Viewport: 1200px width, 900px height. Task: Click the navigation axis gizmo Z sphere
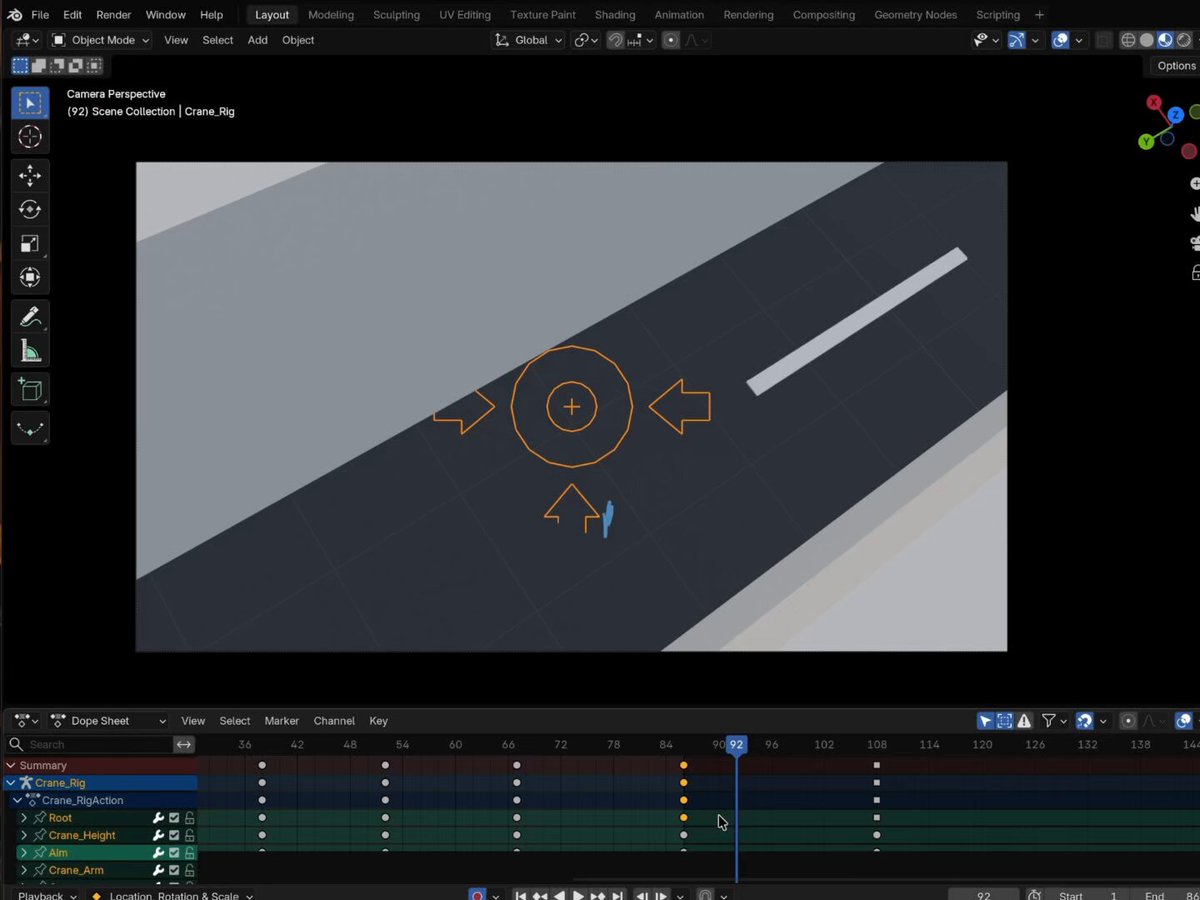coord(1176,115)
